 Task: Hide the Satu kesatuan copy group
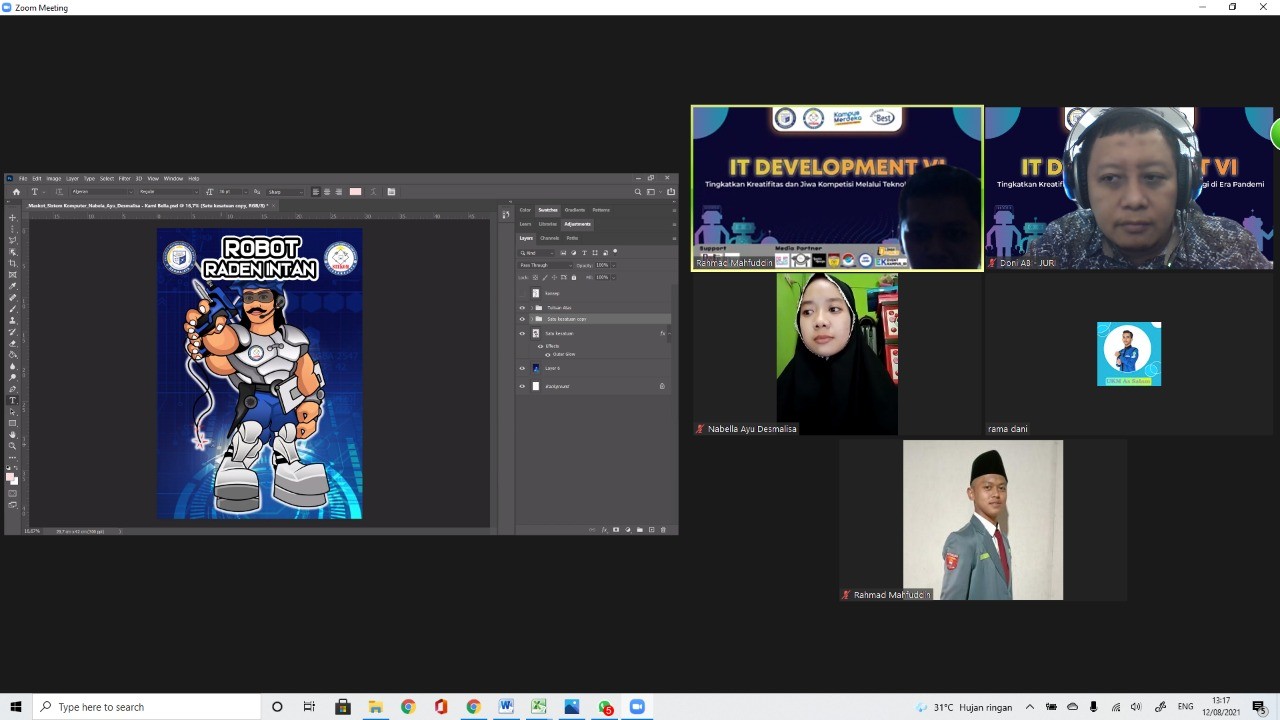[x=522, y=319]
